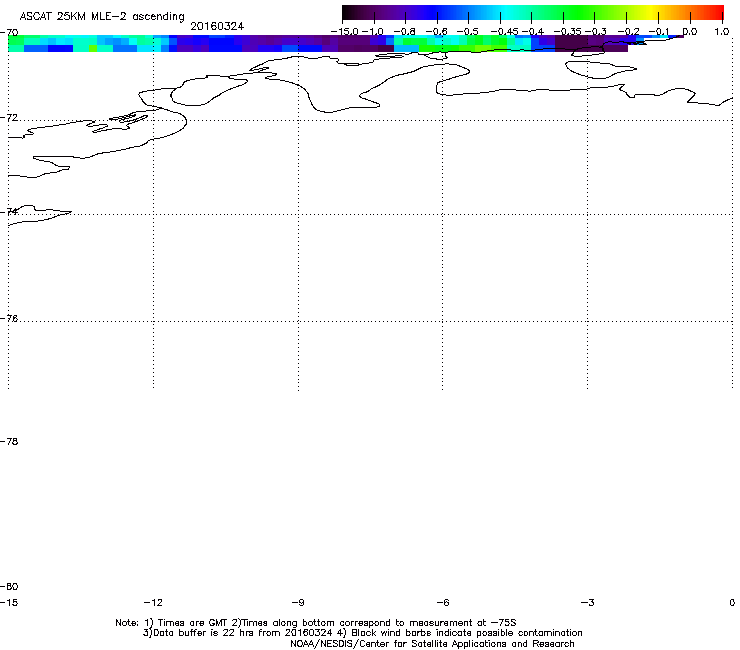Click the latitude label -72

[9, 117]
